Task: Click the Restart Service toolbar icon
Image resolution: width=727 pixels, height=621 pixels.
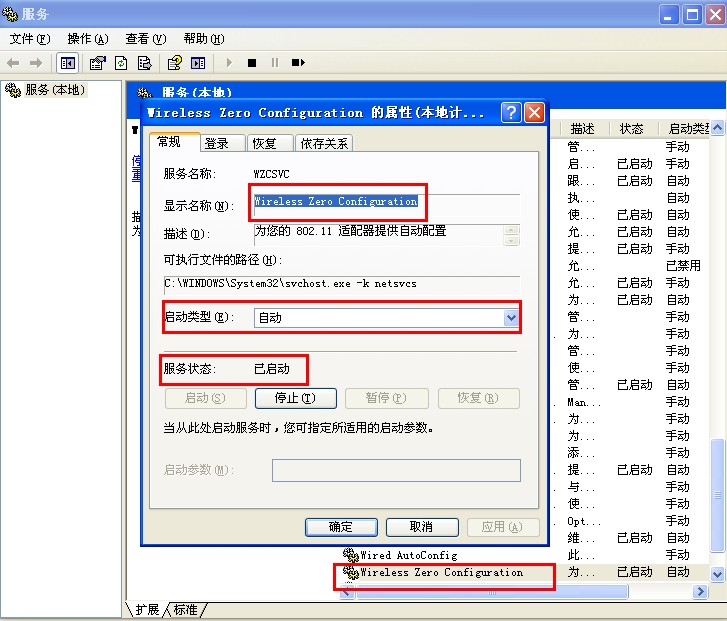Action: pyautogui.click(x=298, y=63)
